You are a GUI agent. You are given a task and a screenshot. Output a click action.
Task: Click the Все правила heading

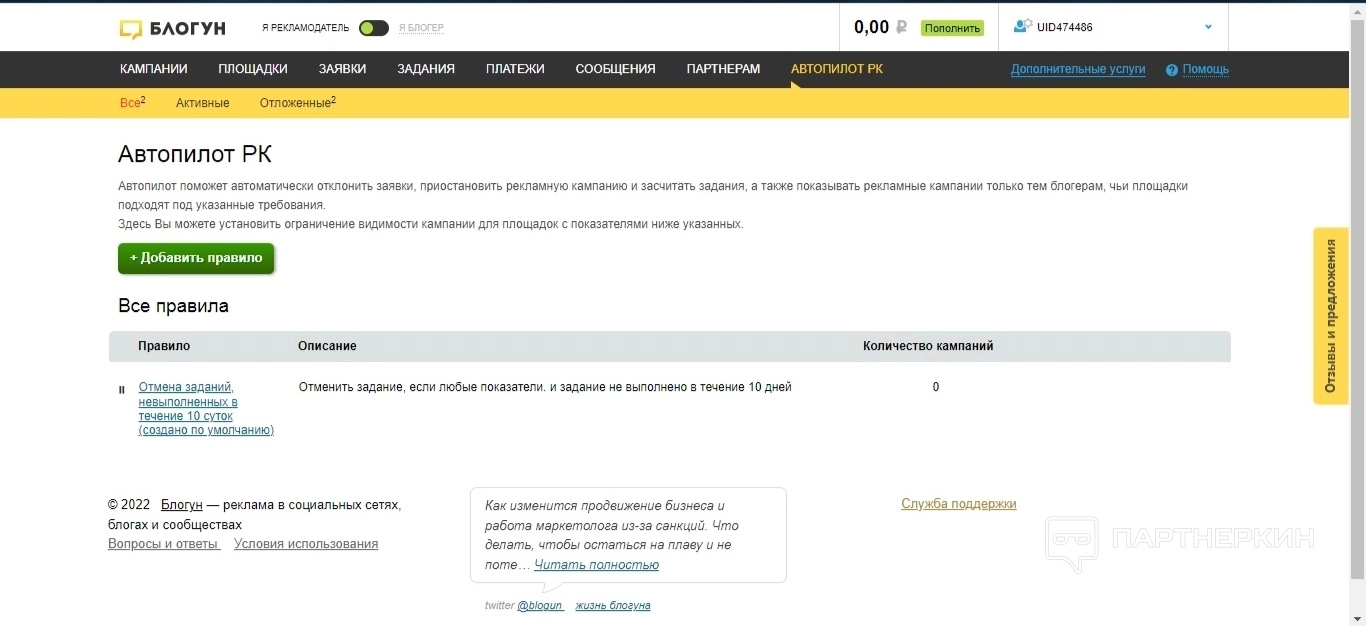click(174, 306)
